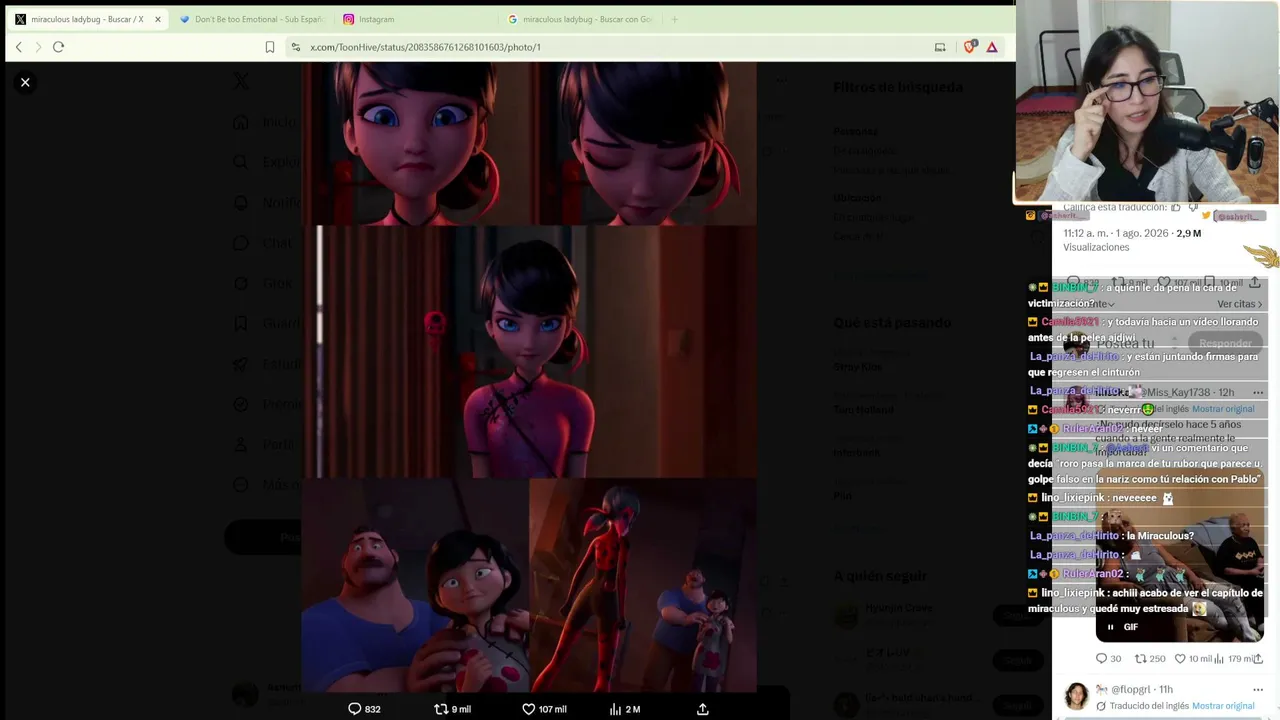
Task: Repost the photo showing 9 mil reposts
Action: 452,709
